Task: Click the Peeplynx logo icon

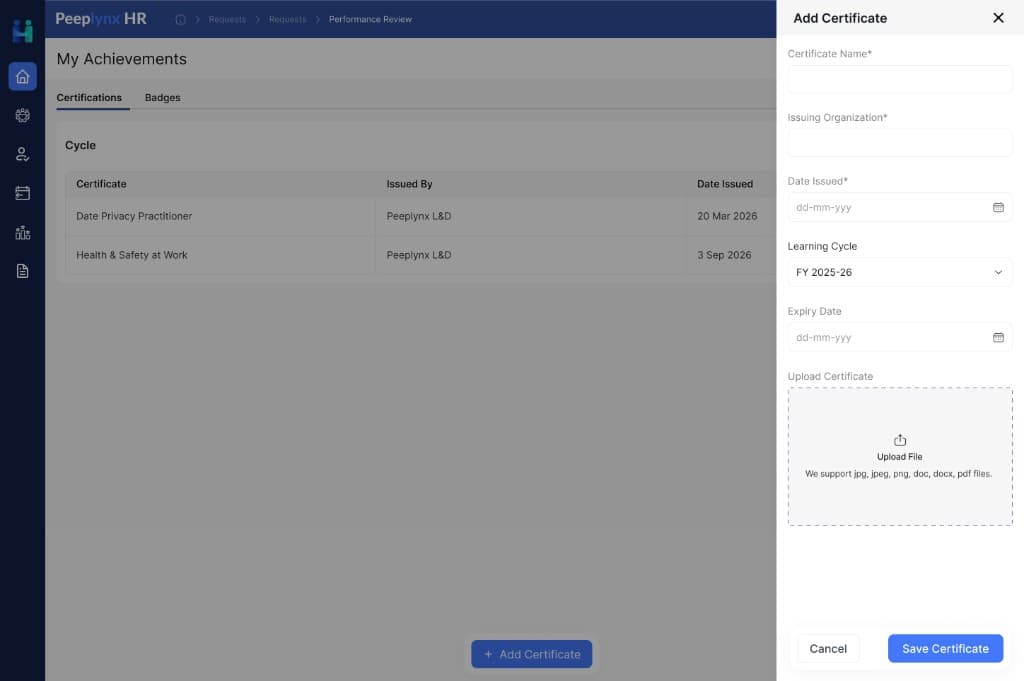Action: 22,31
